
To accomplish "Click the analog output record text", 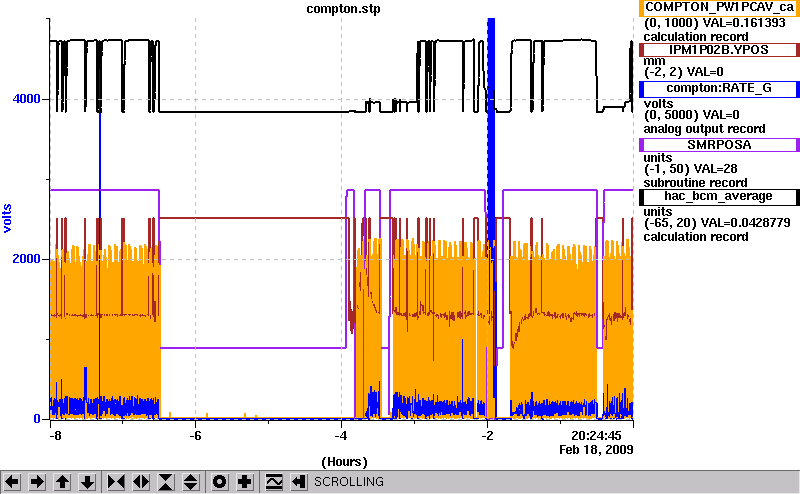I will tap(705, 129).
